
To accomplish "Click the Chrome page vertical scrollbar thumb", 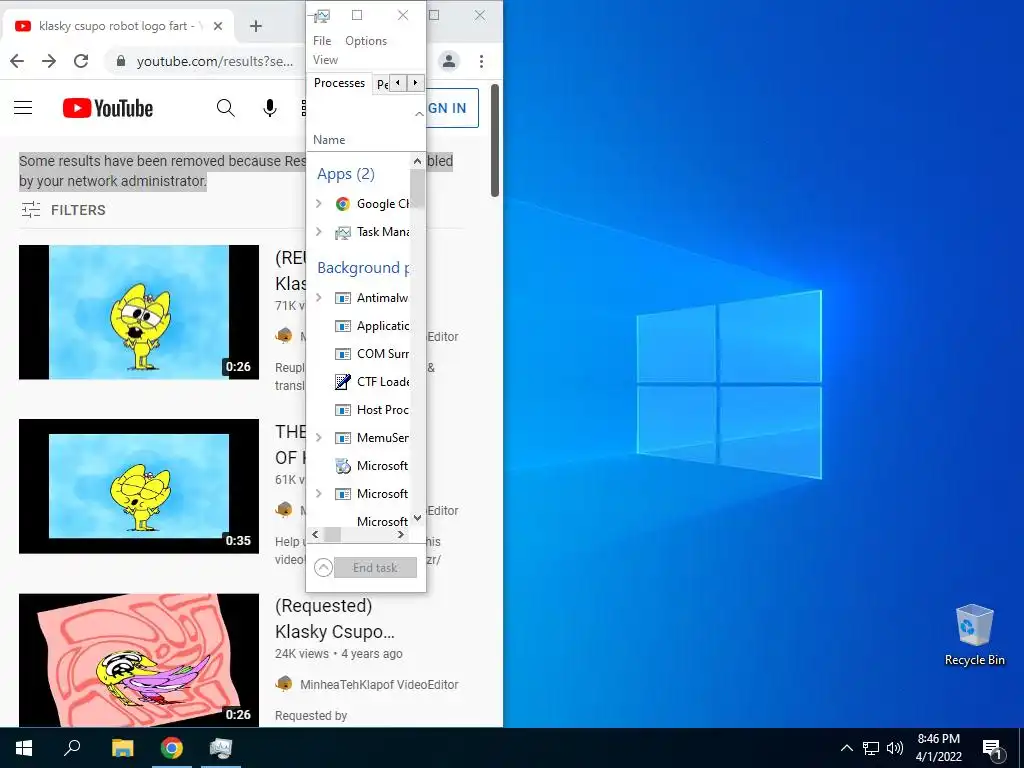I will (x=495, y=140).
